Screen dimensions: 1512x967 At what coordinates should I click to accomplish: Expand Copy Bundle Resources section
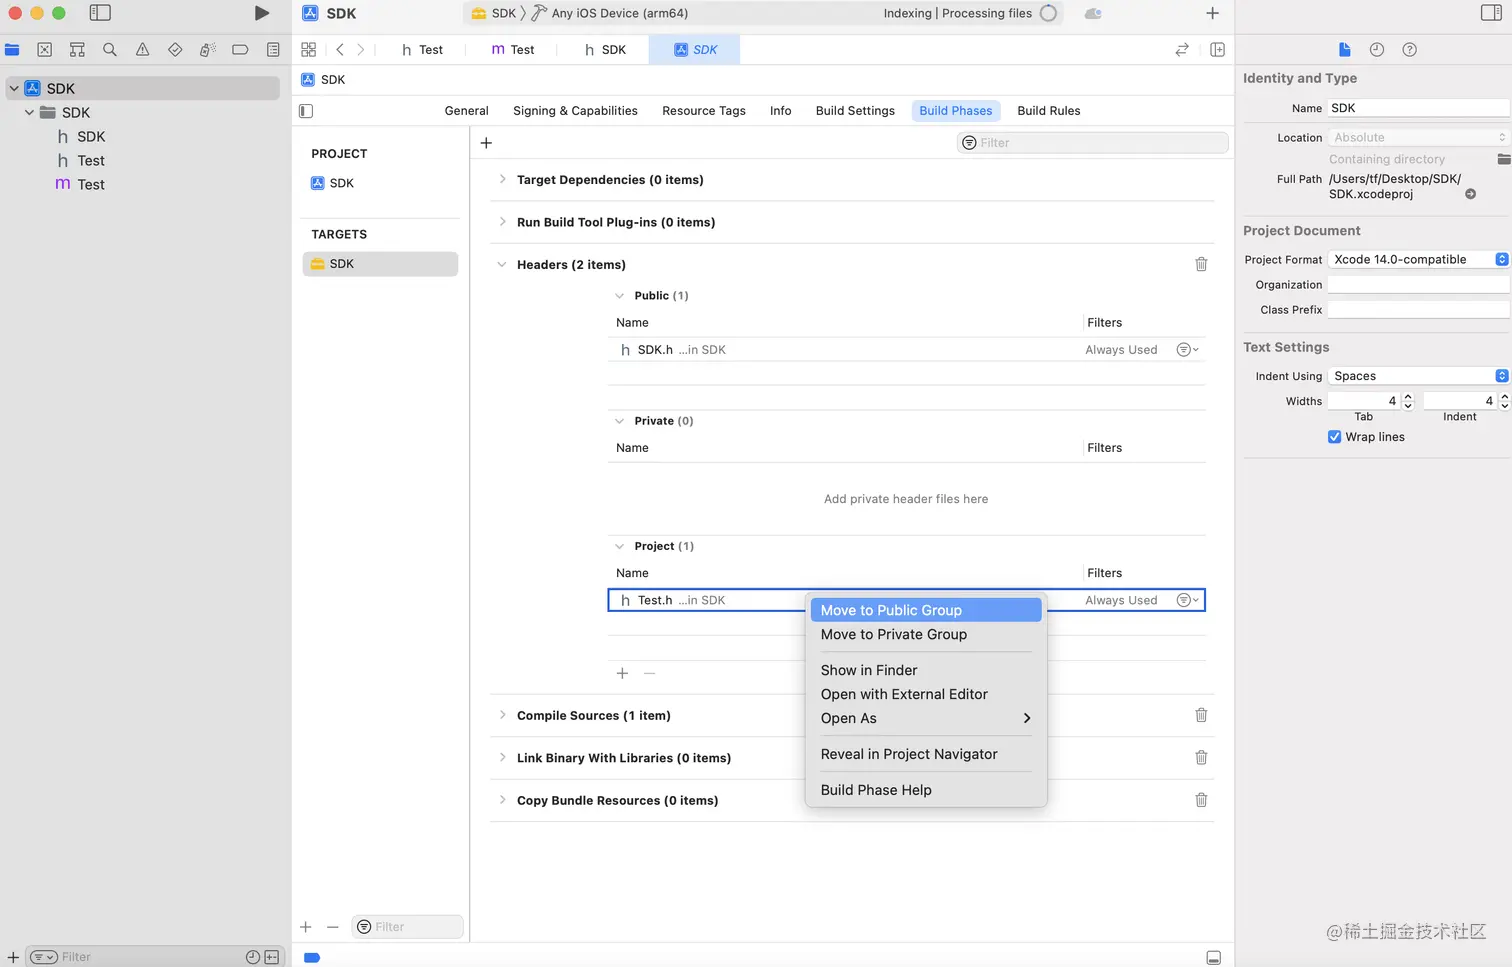[x=502, y=800]
